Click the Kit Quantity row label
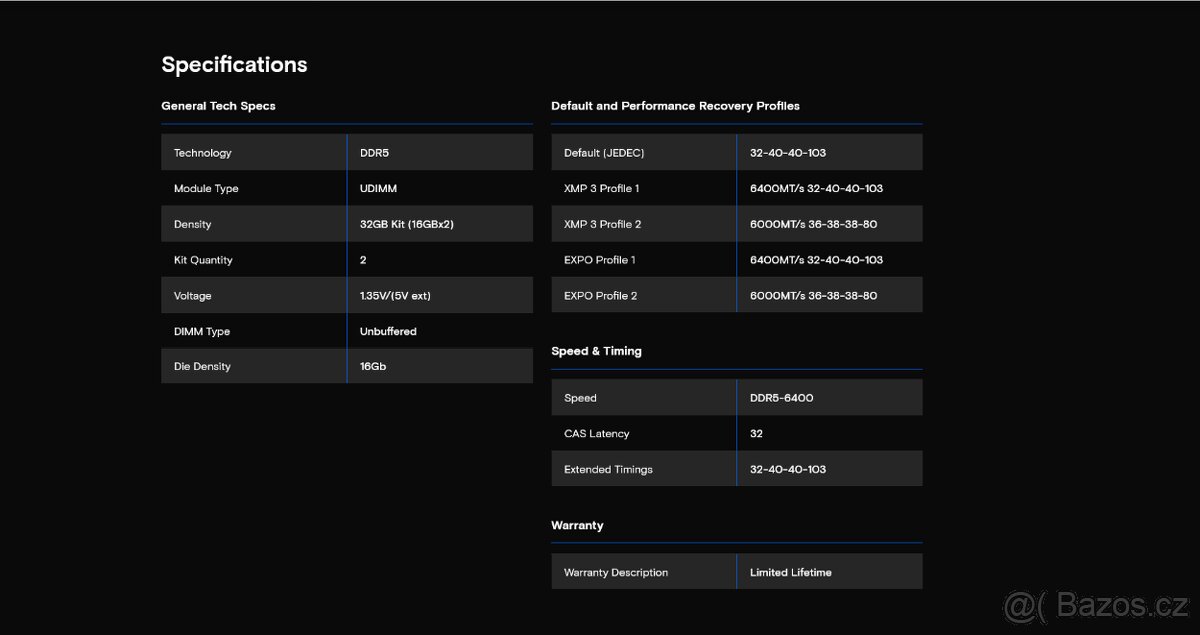The image size is (1200, 635). [203, 260]
